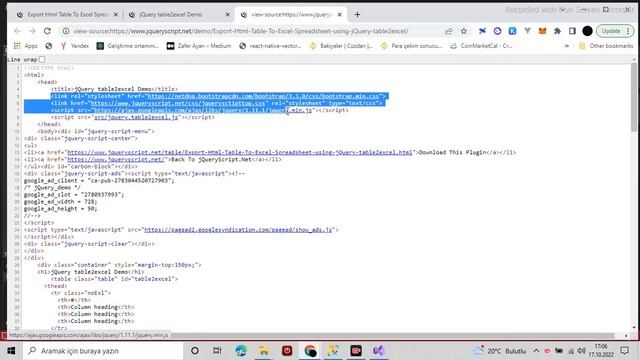Launch Microsoft Edge from the taskbar

(241, 351)
